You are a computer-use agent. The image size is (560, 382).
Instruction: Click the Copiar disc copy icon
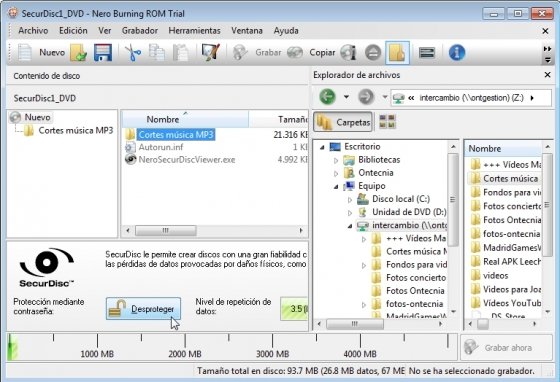pyautogui.click(x=295, y=53)
